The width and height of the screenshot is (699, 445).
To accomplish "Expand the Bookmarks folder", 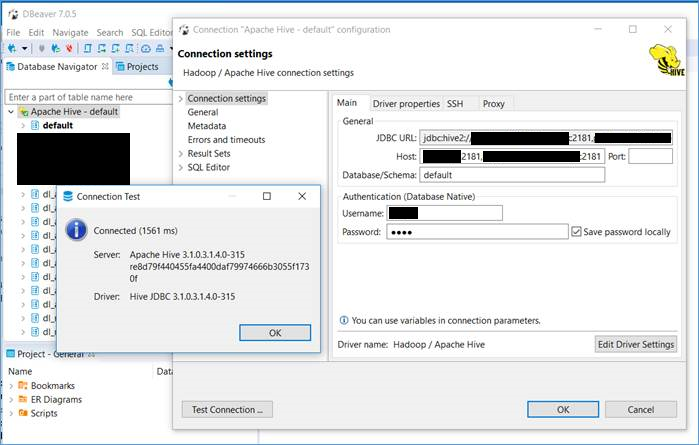I will pos(11,386).
